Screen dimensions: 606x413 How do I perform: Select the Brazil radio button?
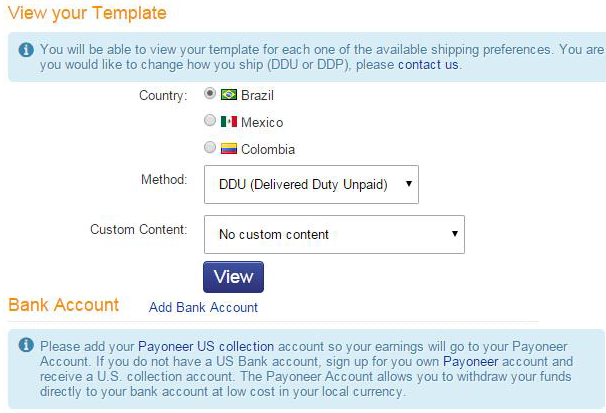pyautogui.click(x=210, y=93)
